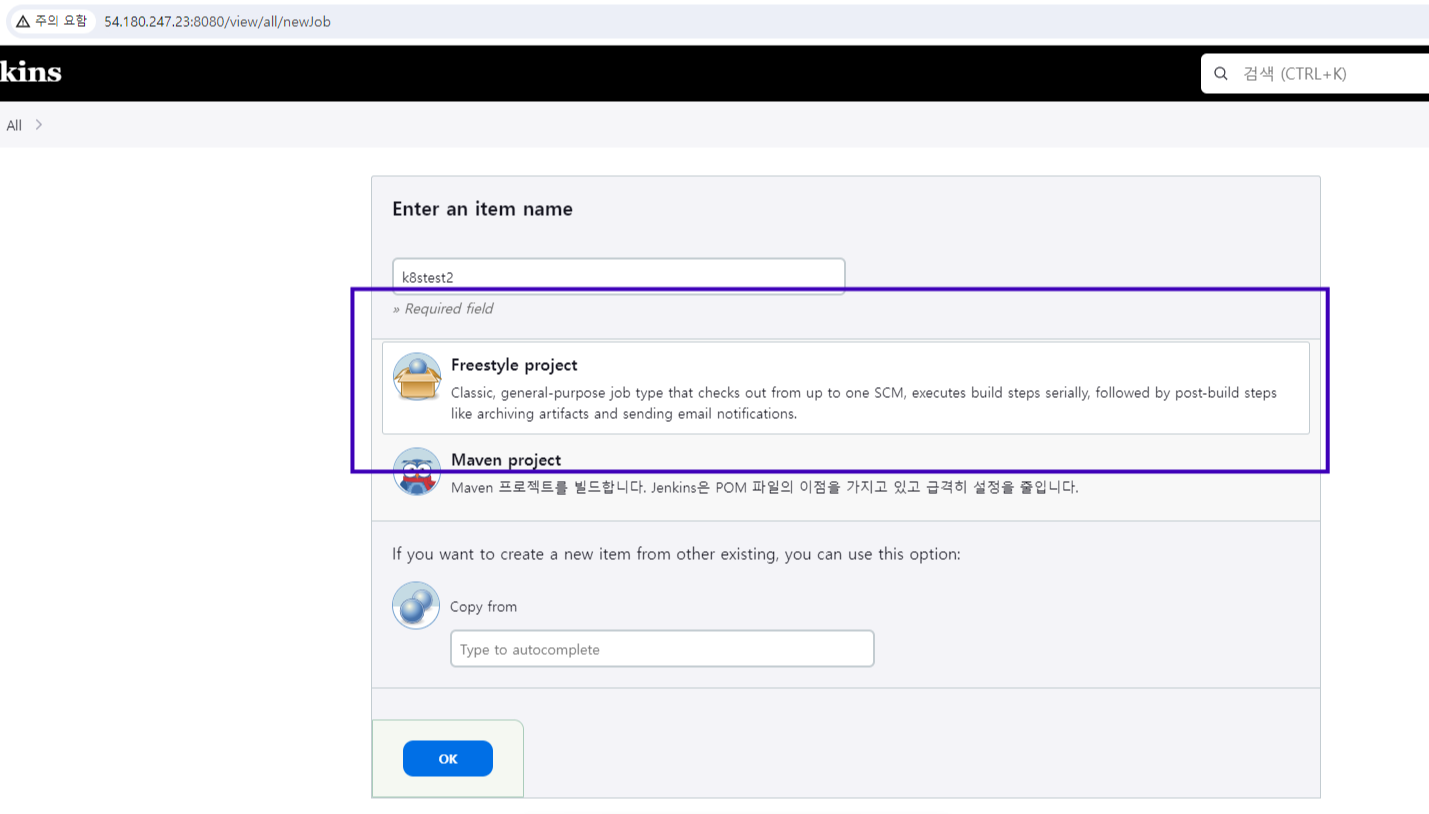
Task: Click the Freestyle description starting 'Classic, general-purpose job type'
Action: 864,403
